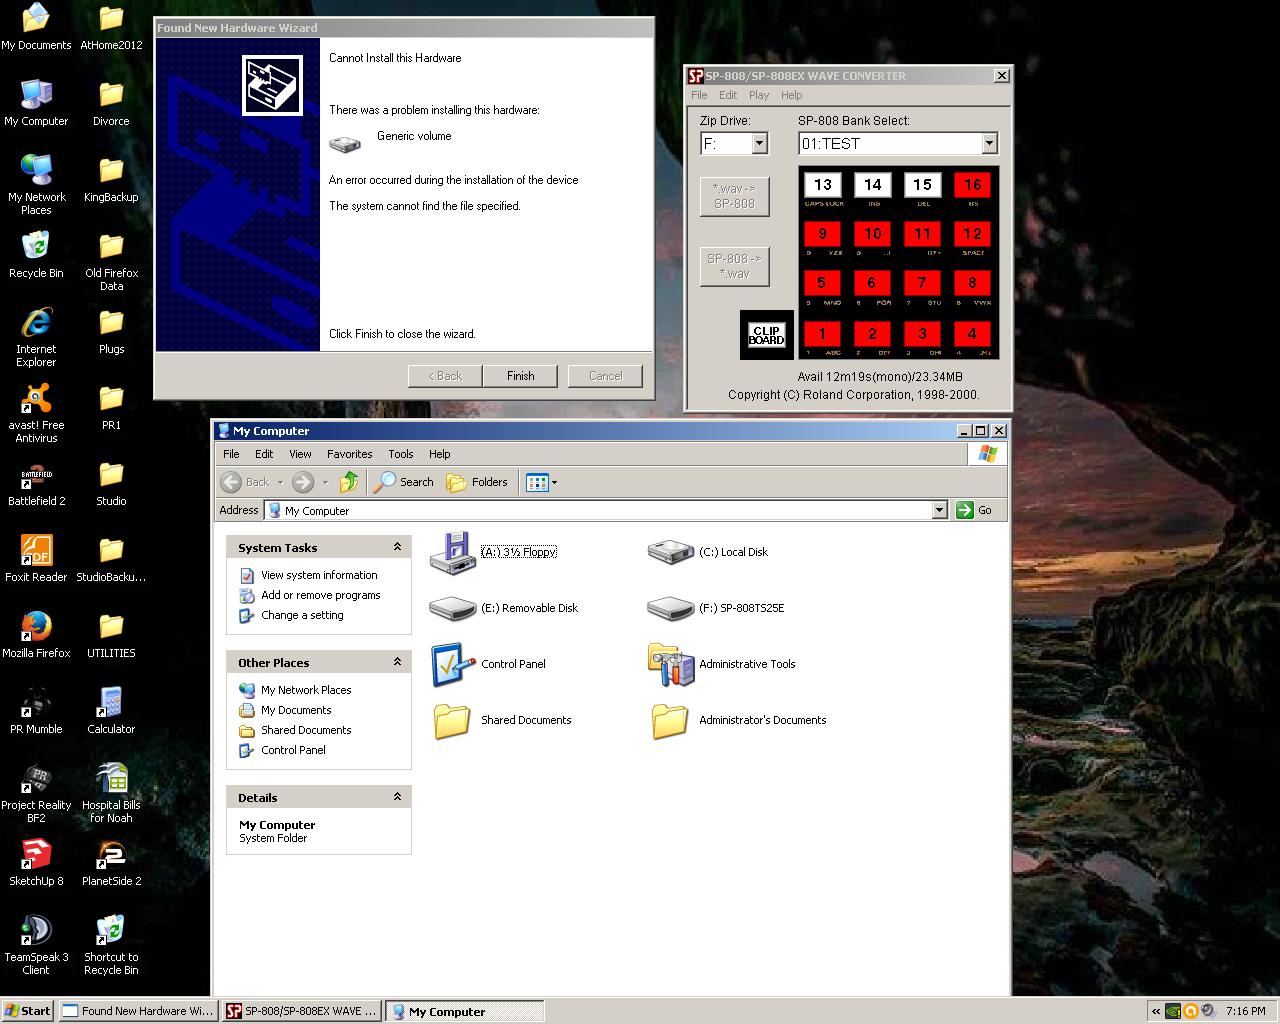Click the Clip Board icon in SP-808 converter
Image resolution: width=1280 pixels, height=1024 pixels.
pyautogui.click(x=766, y=335)
